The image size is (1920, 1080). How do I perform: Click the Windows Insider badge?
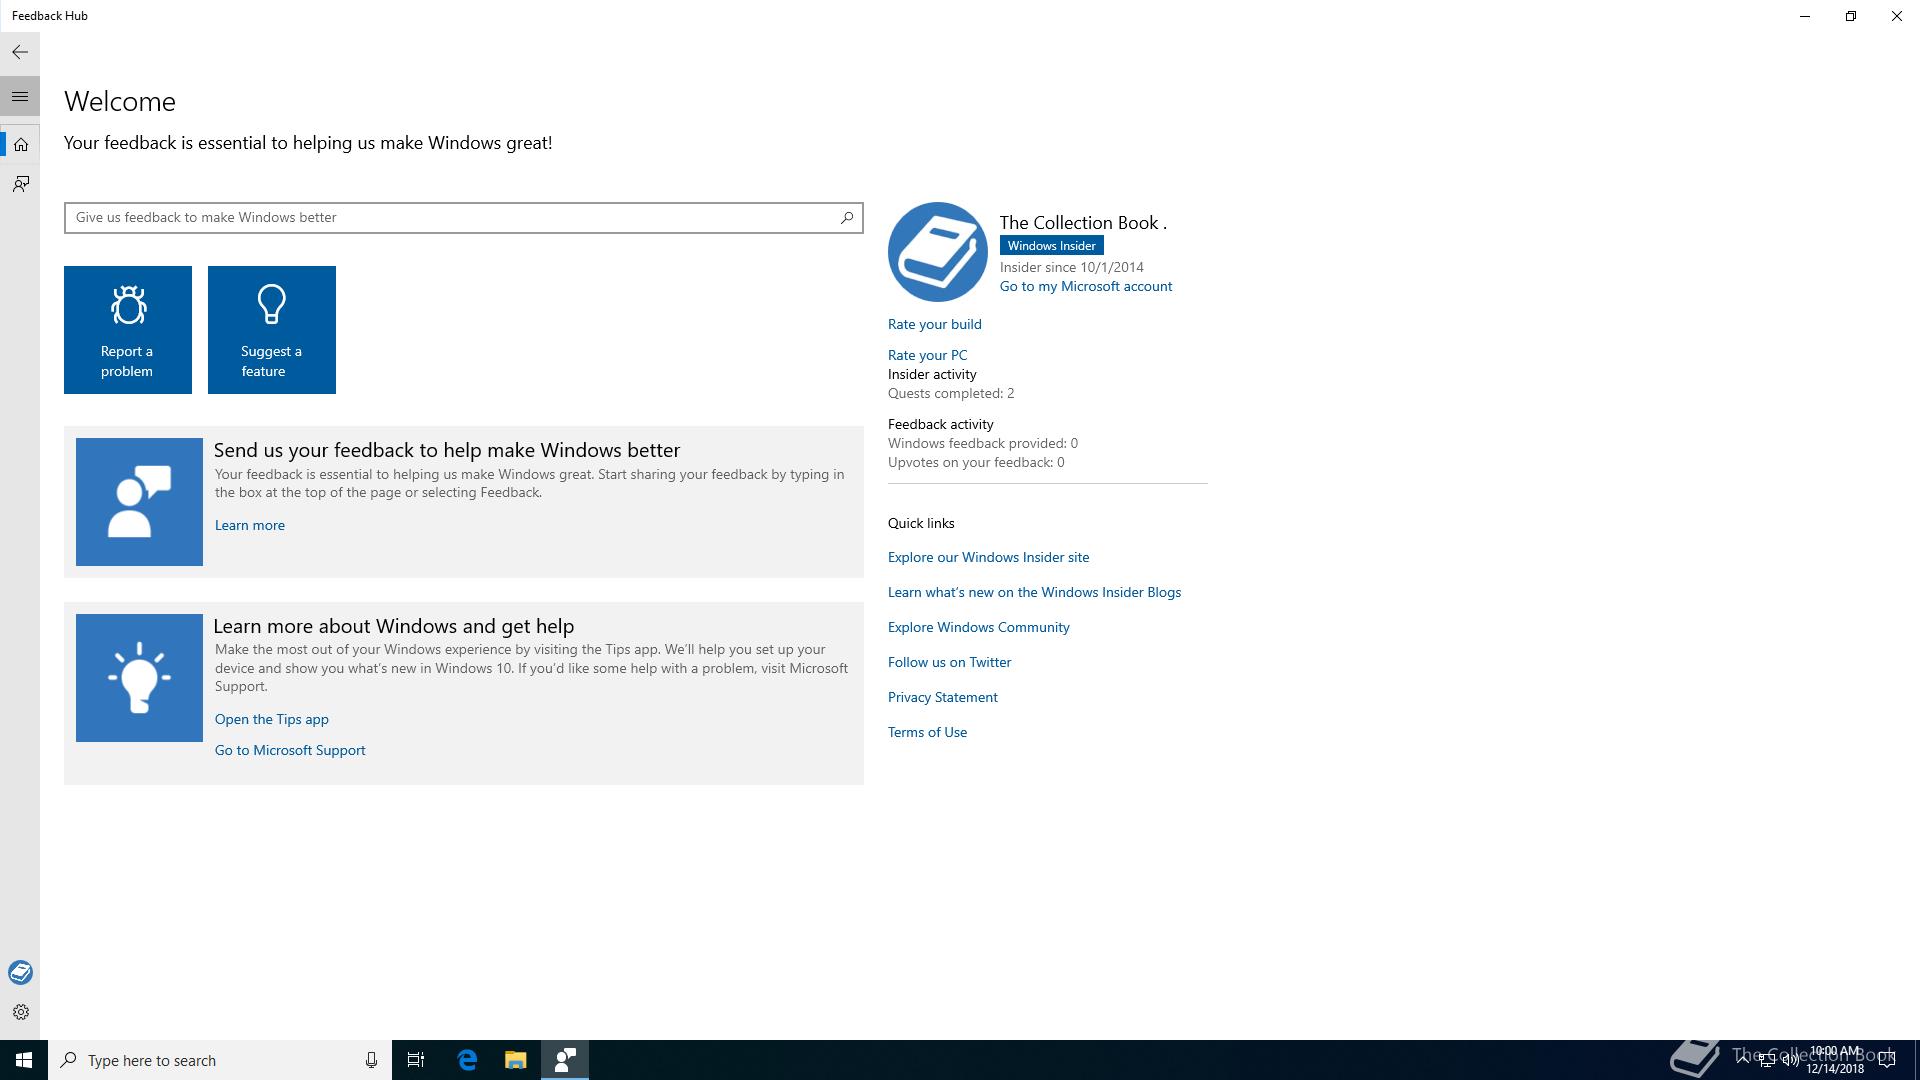click(1052, 246)
